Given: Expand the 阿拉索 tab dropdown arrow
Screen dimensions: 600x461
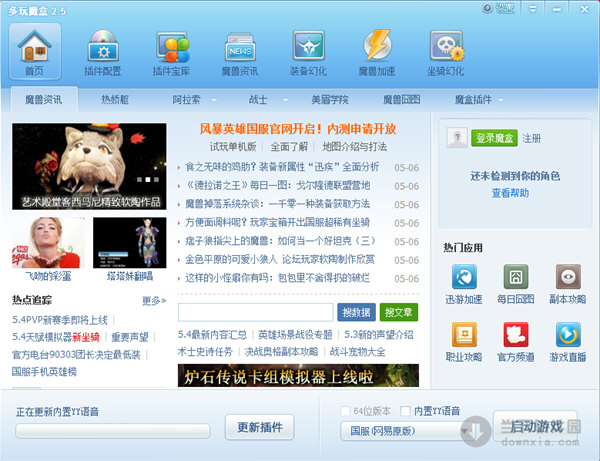Looking at the screenshot, I should pos(214,100).
